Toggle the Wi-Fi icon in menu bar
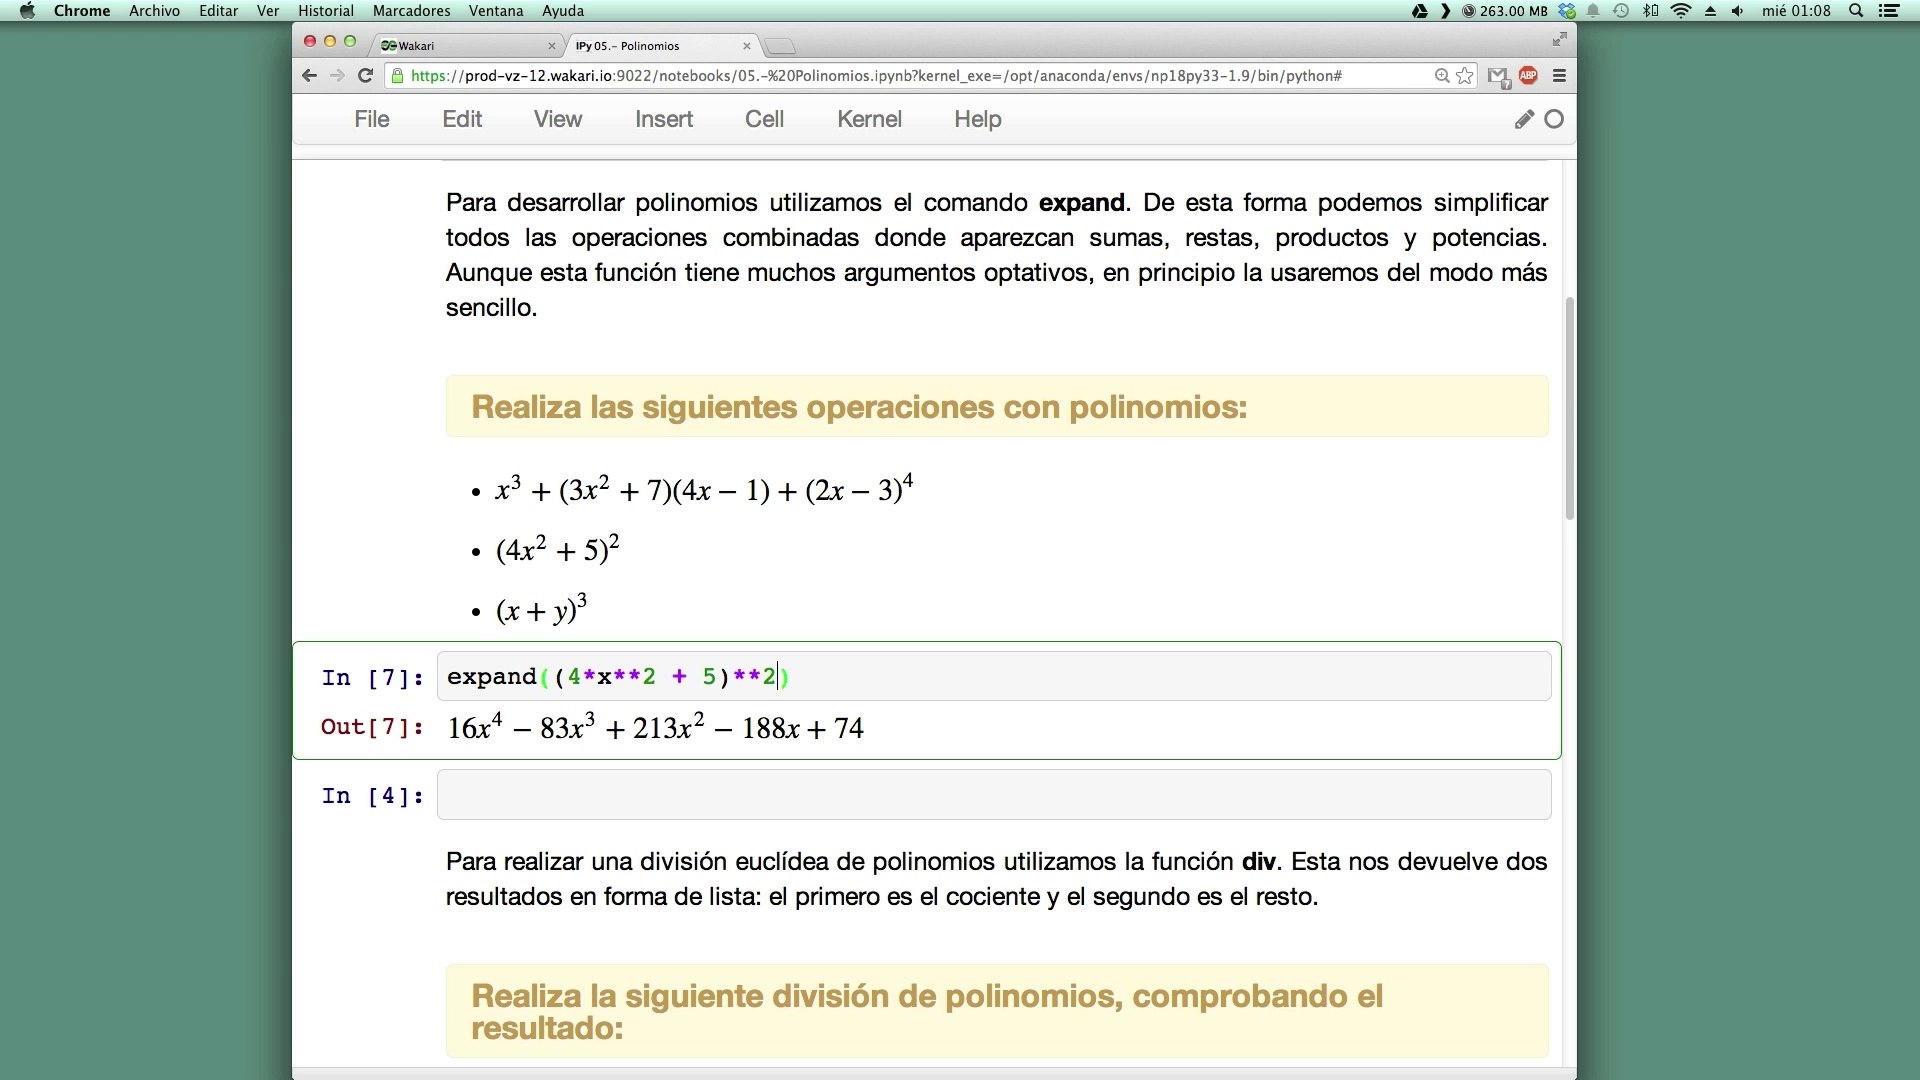The width and height of the screenshot is (1920, 1080). 1681,11
